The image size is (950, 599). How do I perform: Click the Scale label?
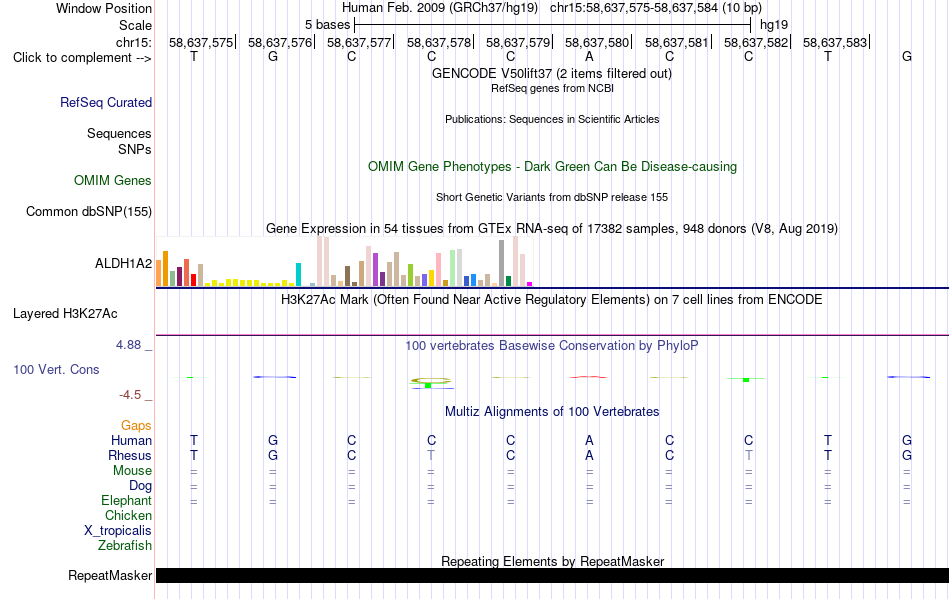tap(135, 25)
